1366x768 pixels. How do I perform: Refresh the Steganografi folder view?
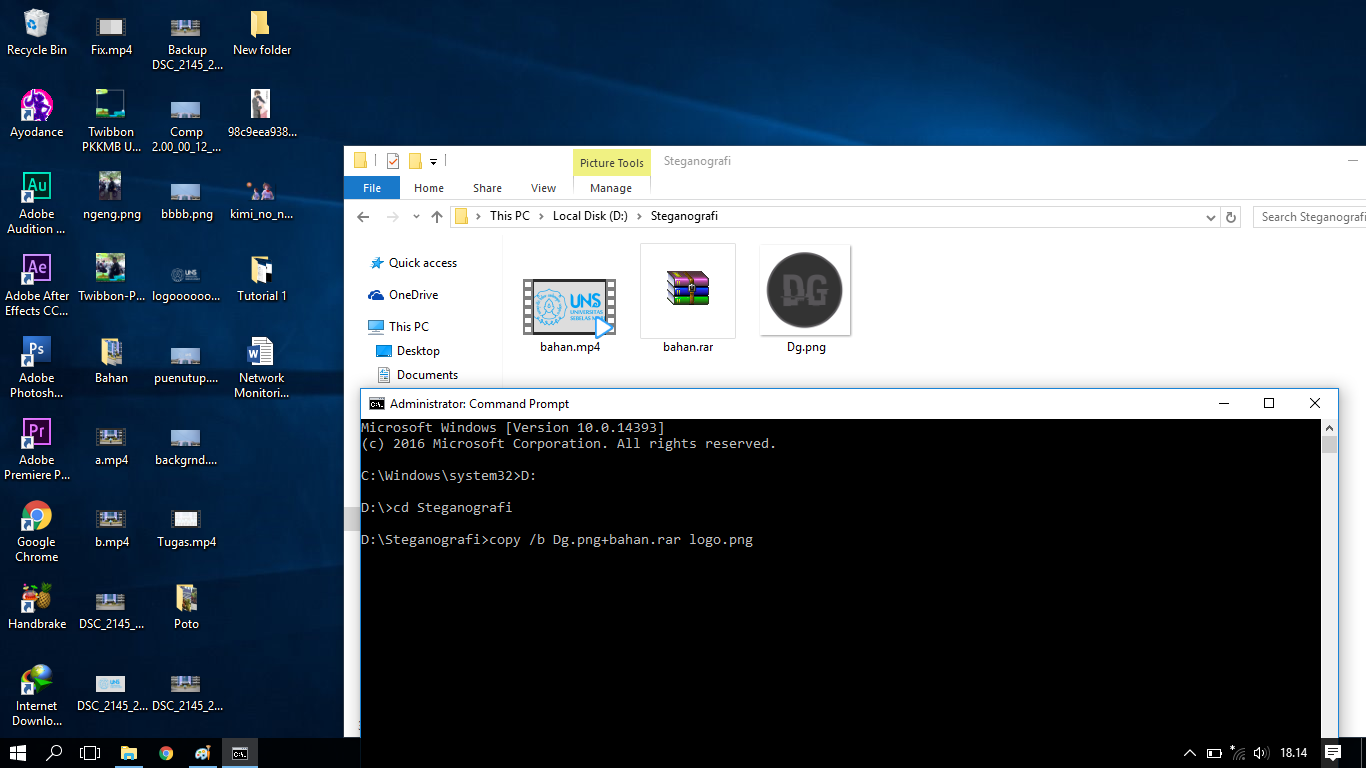pyautogui.click(x=1230, y=216)
